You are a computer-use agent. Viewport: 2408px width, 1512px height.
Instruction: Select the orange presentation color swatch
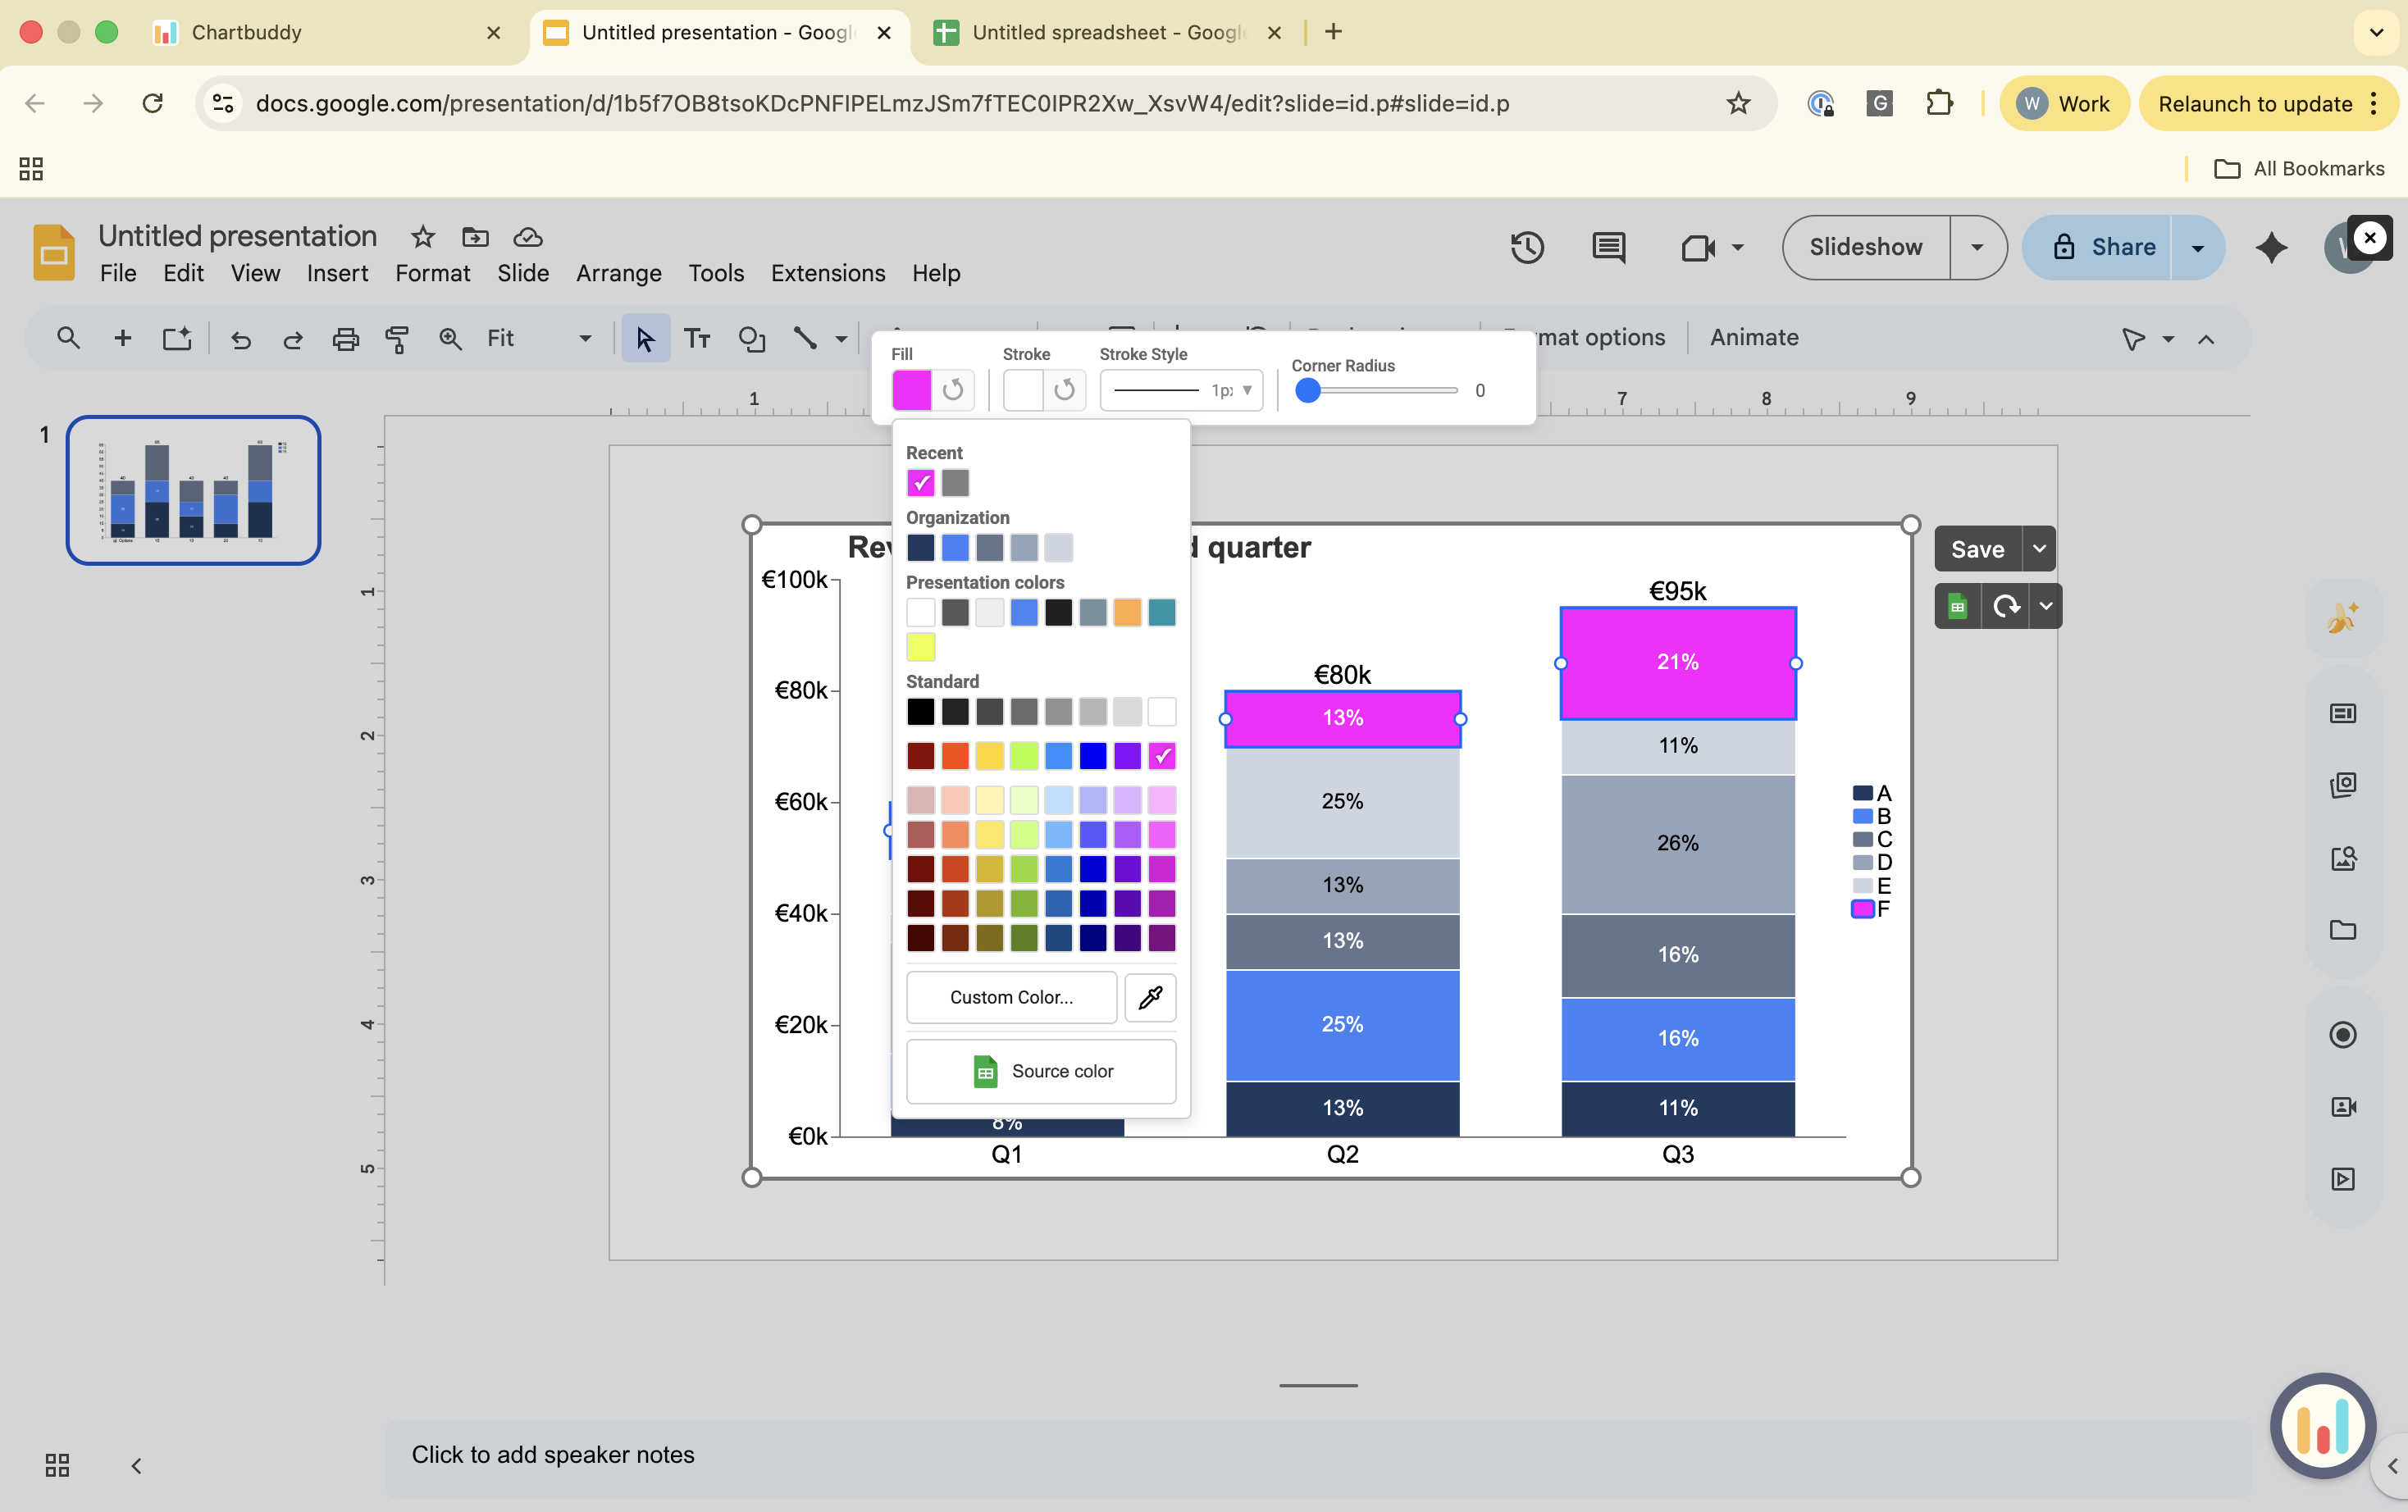pos(1127,612)
